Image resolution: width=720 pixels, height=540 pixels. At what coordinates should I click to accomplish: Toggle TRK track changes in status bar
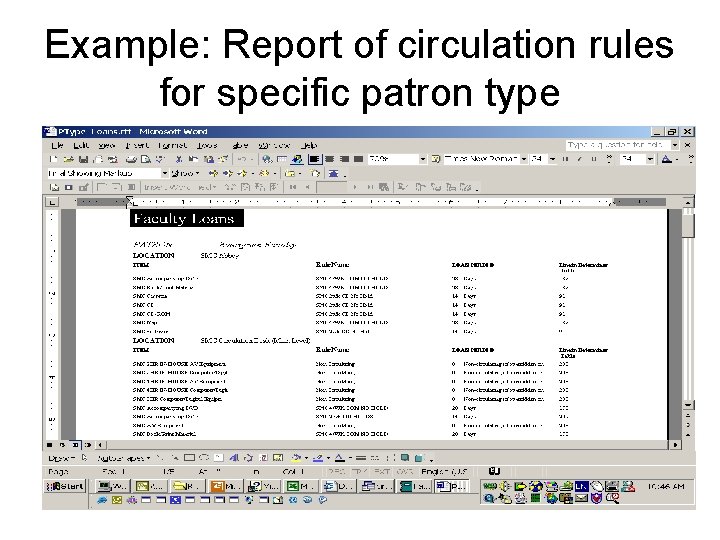pos(359,472)
